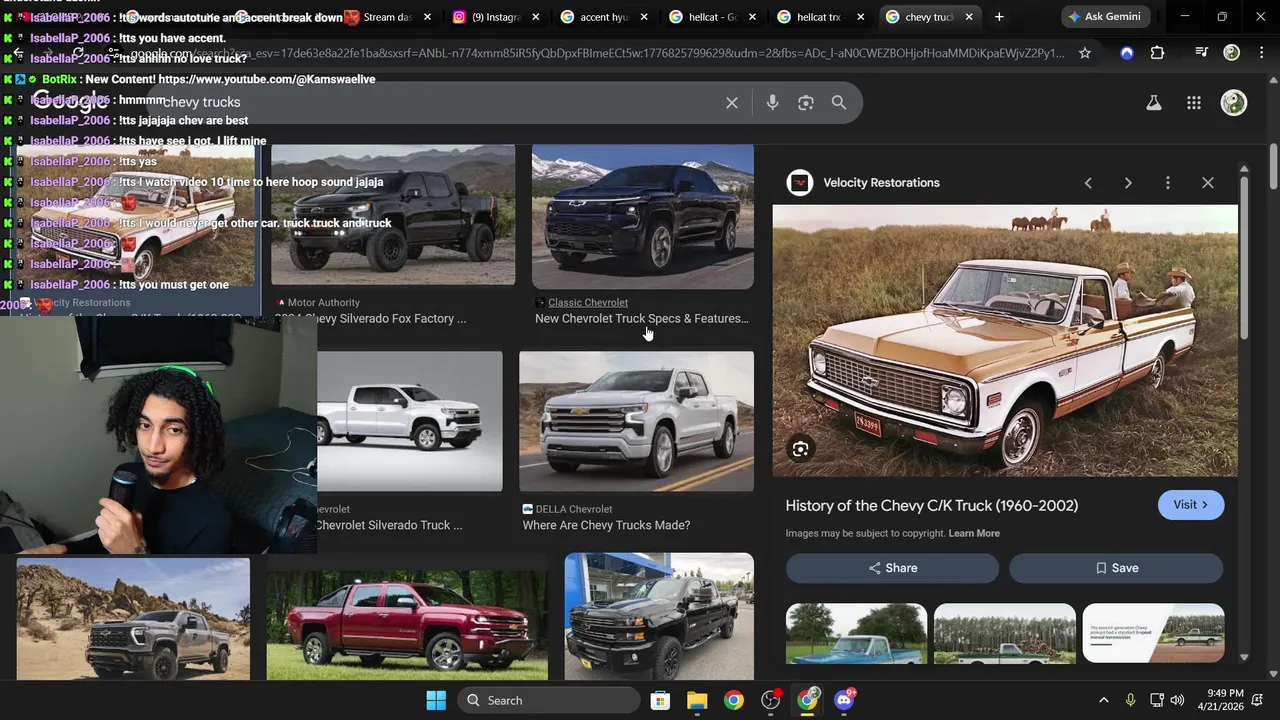Viewport: 1280px width, 720px height.
Task: Close the Instagram tab
Action: pos(536,17)
